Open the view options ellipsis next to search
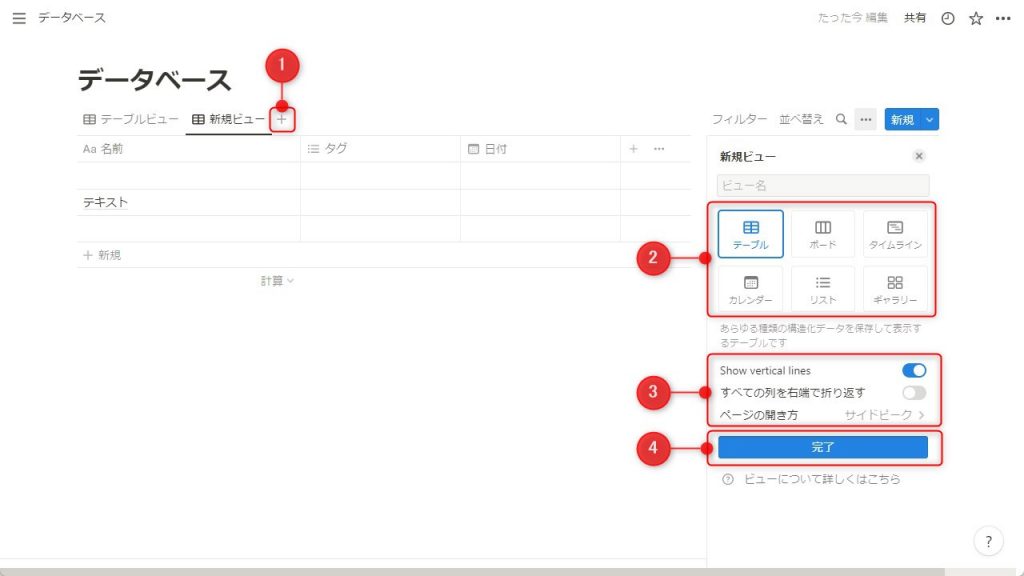The height and width of the screenshot is (576, 1024). (x=866, y=120)
